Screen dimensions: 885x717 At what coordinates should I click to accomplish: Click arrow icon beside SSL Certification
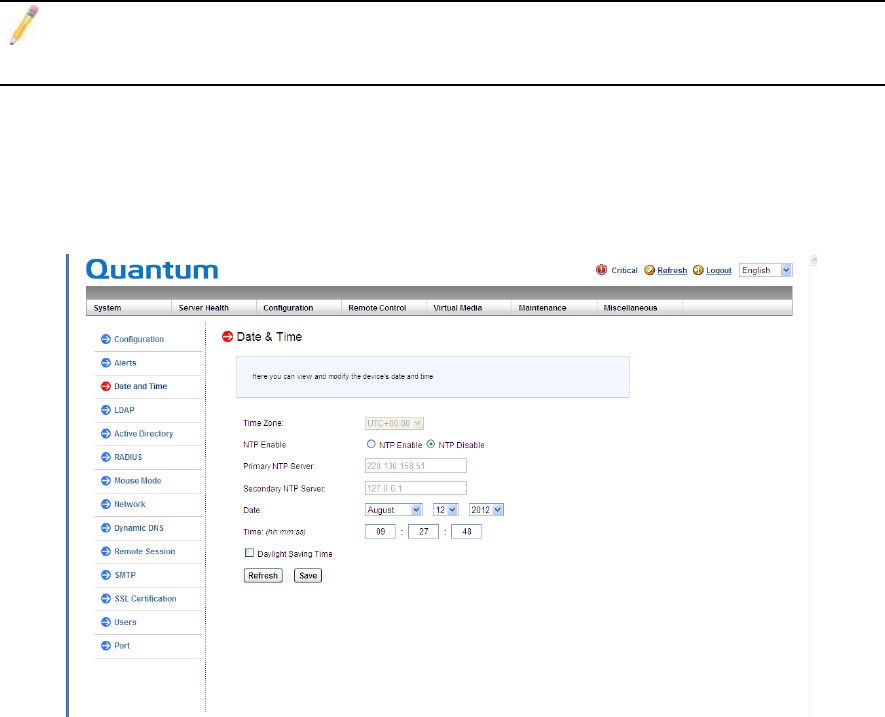(x=106, y=598)
